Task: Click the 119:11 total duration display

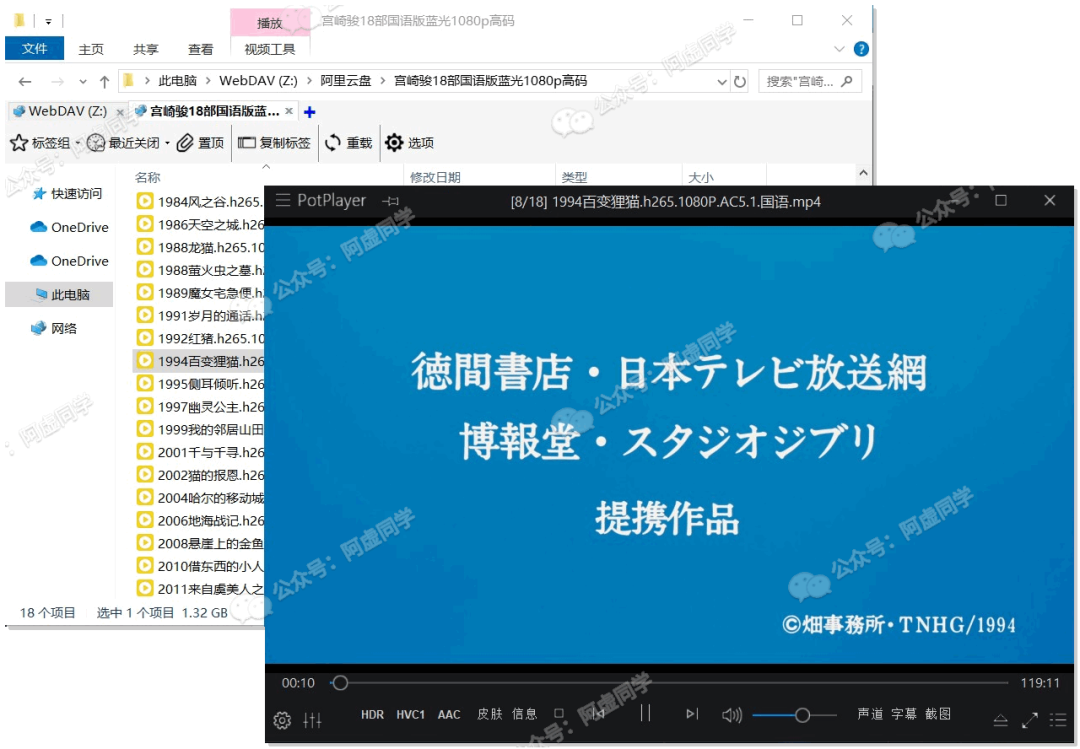Action: coord(1039,683)
